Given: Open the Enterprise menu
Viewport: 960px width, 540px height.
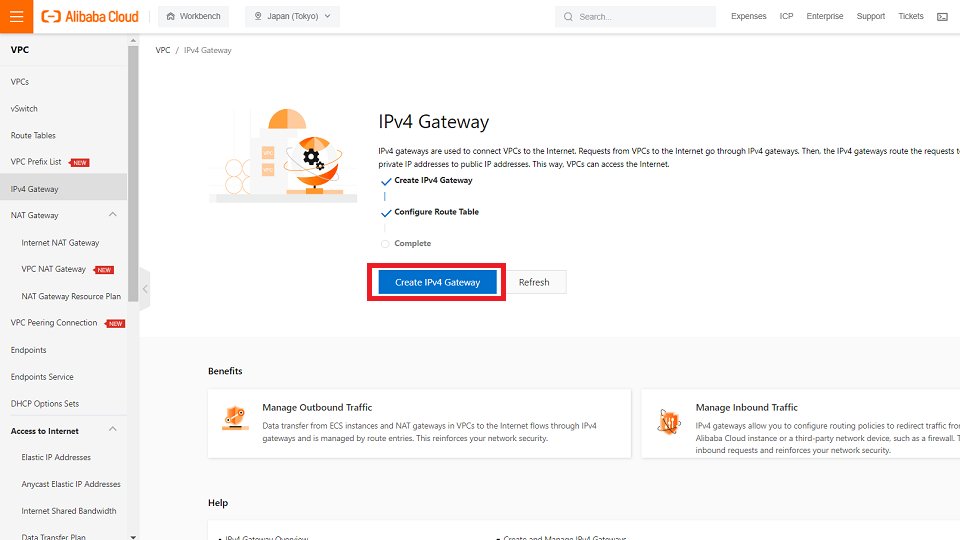Looking at the screenshot, I should pos(825,17).
